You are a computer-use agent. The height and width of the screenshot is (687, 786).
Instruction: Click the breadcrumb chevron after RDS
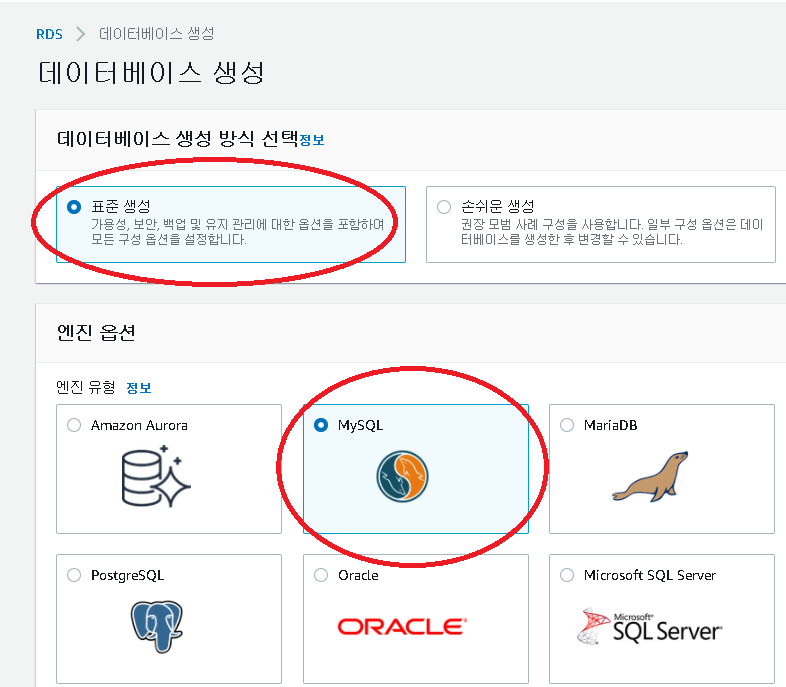click(x=80, y=34)
